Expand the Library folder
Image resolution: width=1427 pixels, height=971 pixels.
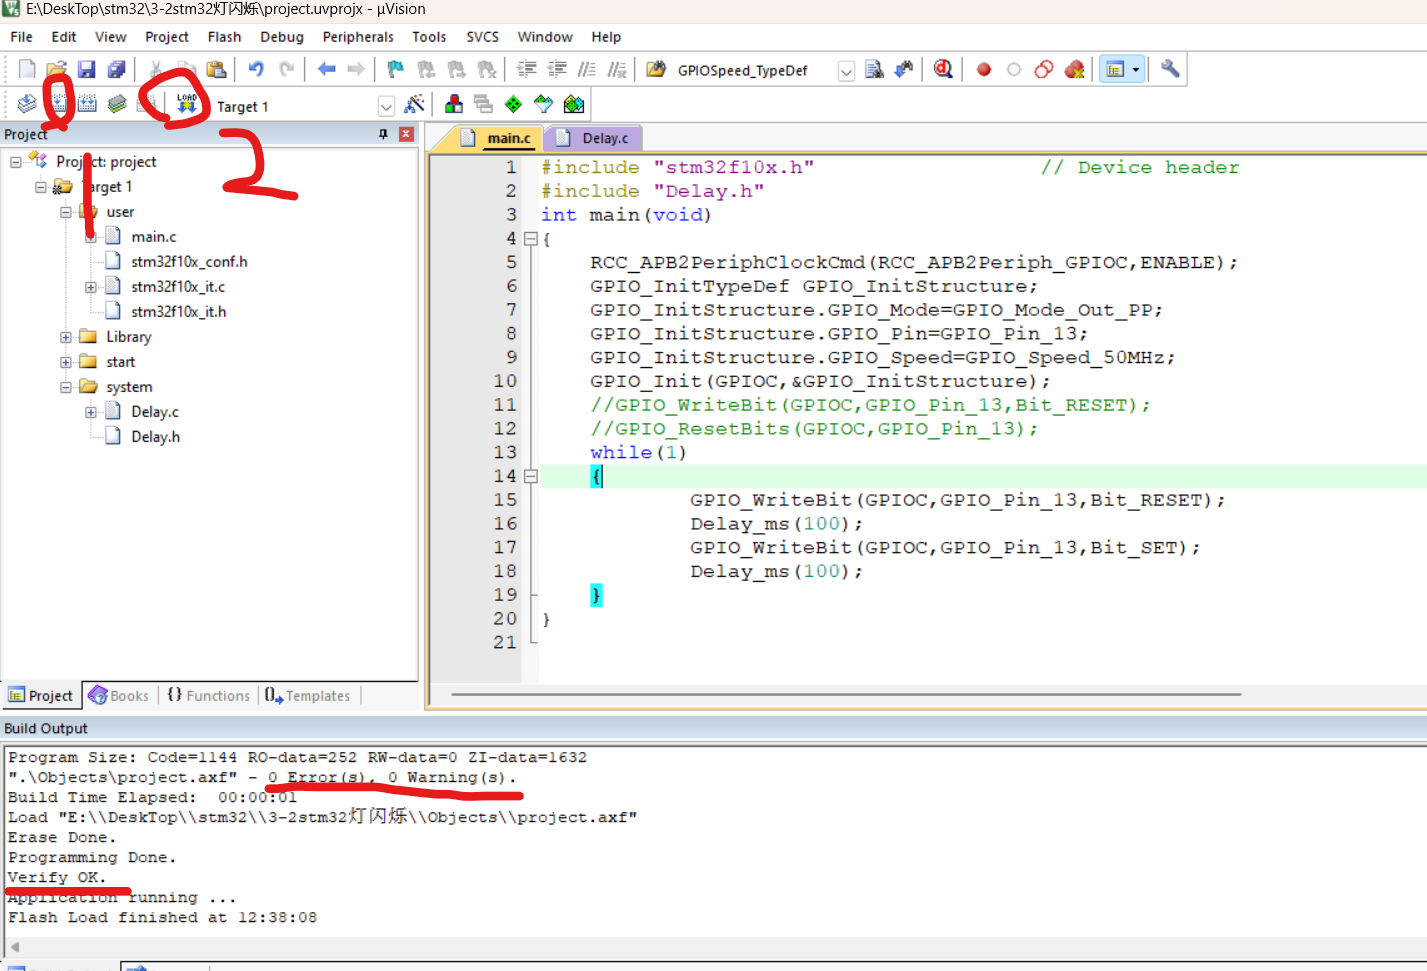tap(66, 337)
